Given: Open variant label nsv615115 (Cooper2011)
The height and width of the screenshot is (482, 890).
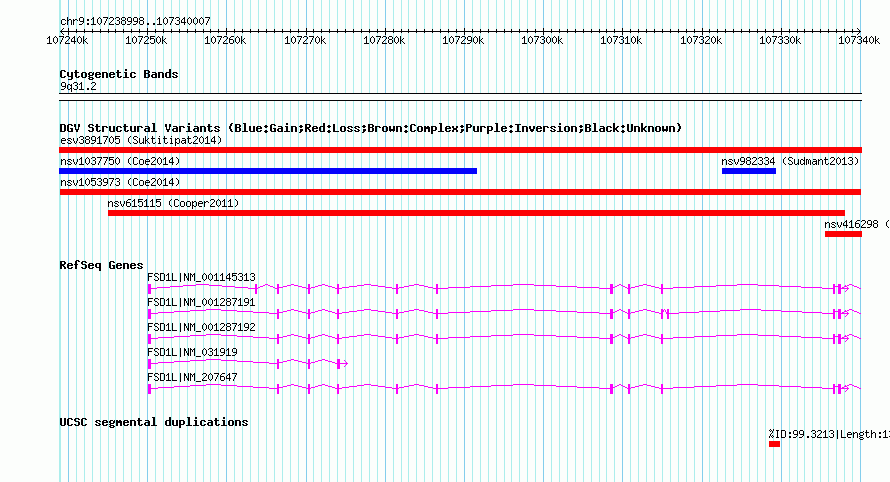Looking at the screenshot, I should (x=173, y=203).
